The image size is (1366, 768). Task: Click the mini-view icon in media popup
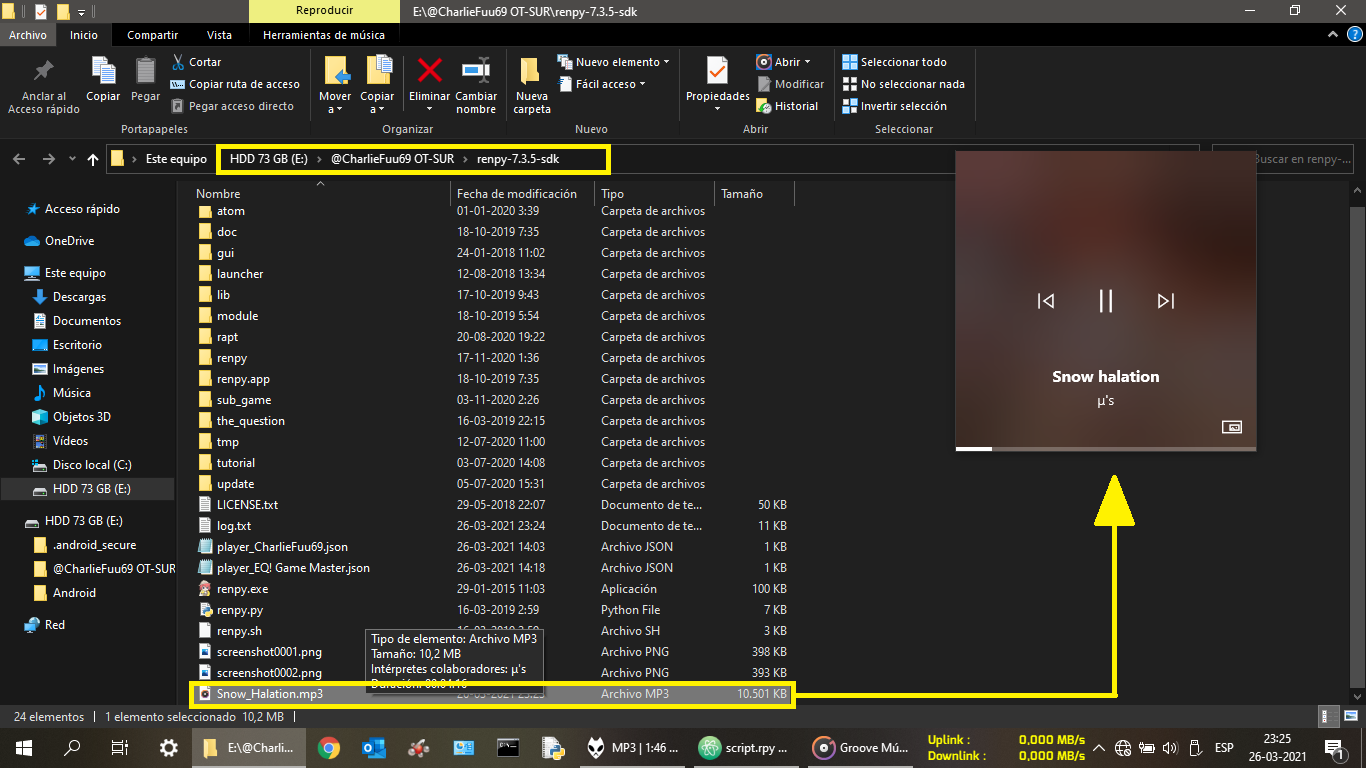pos(1232,427)
